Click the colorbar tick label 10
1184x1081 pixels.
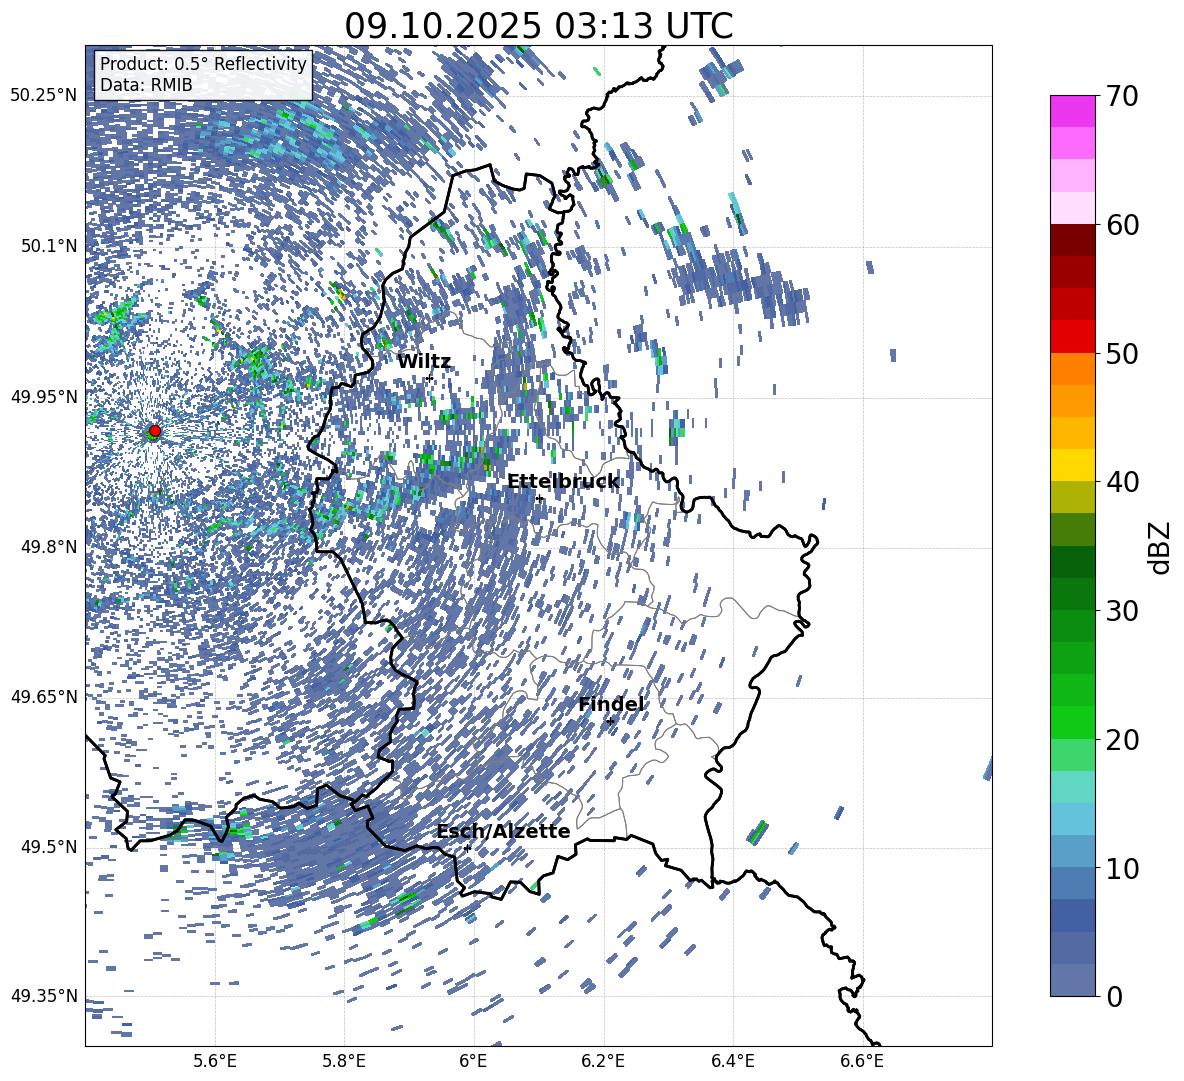coord(1122,868)
